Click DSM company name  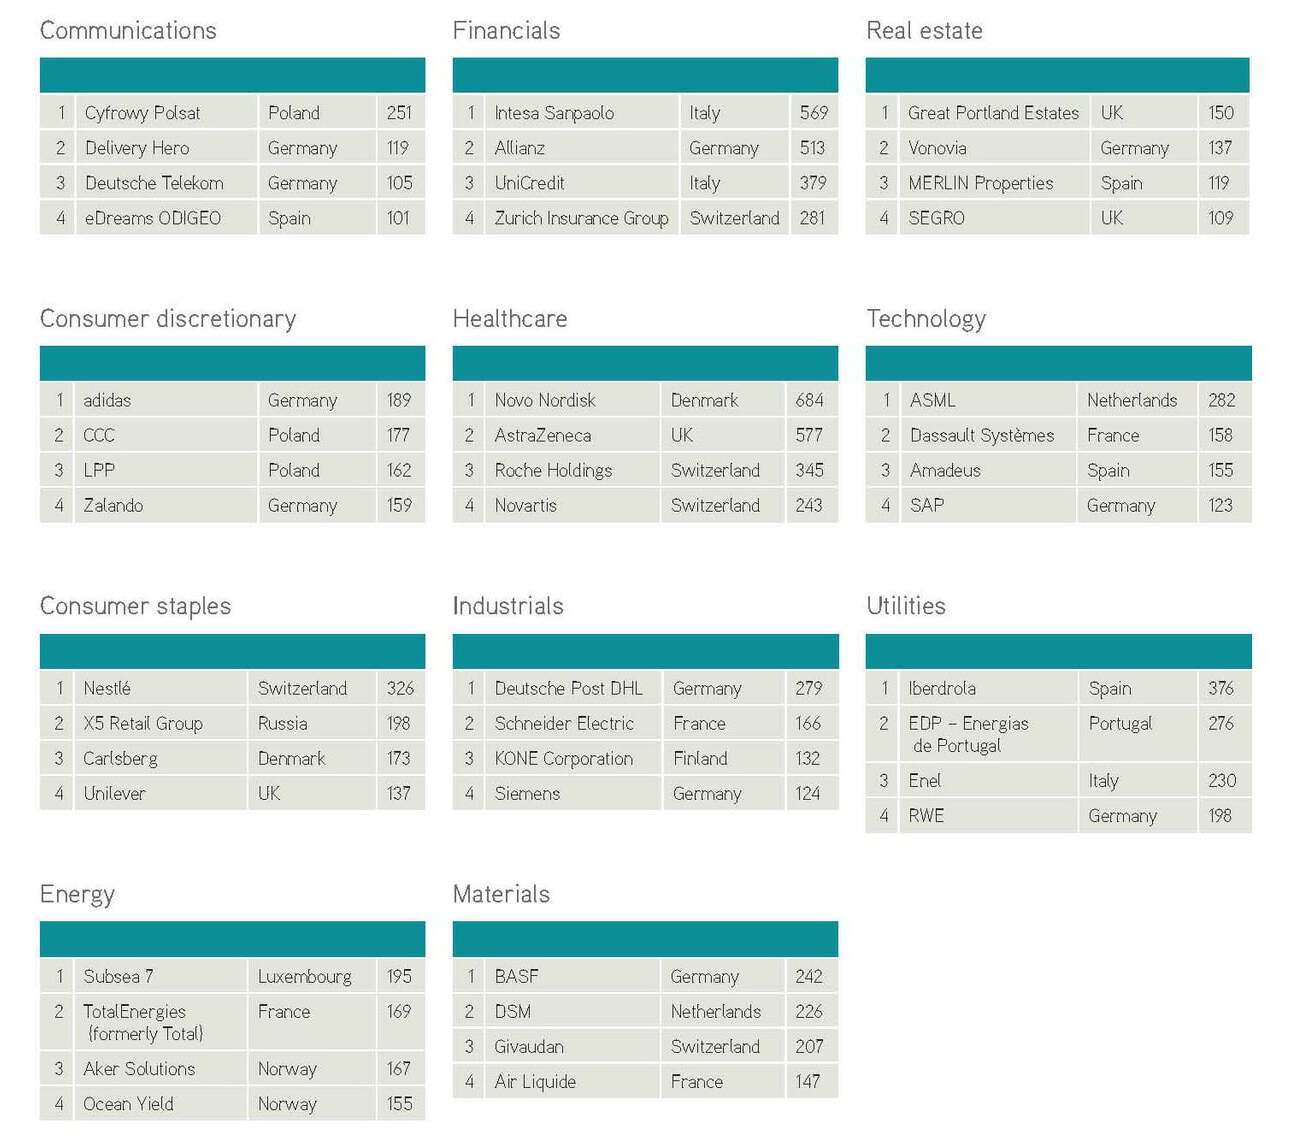(512, 1011)
